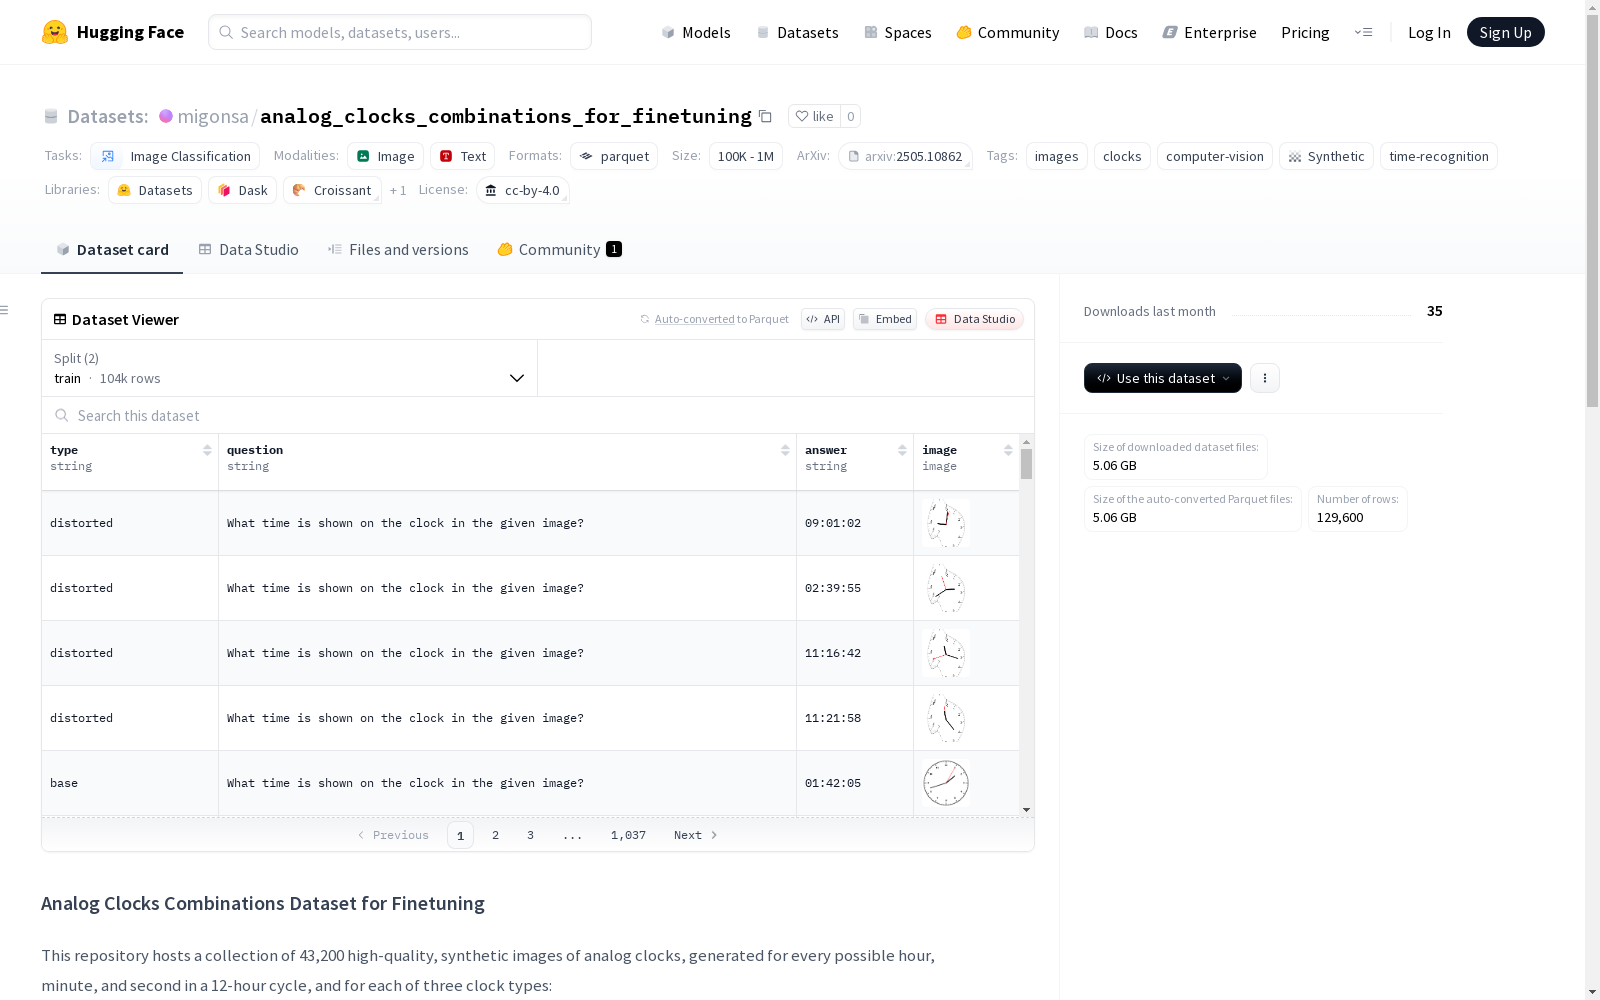Open clock thumbnail for answer 09:01:02
Screen dimensions: 1600x1000
[945, 523]
